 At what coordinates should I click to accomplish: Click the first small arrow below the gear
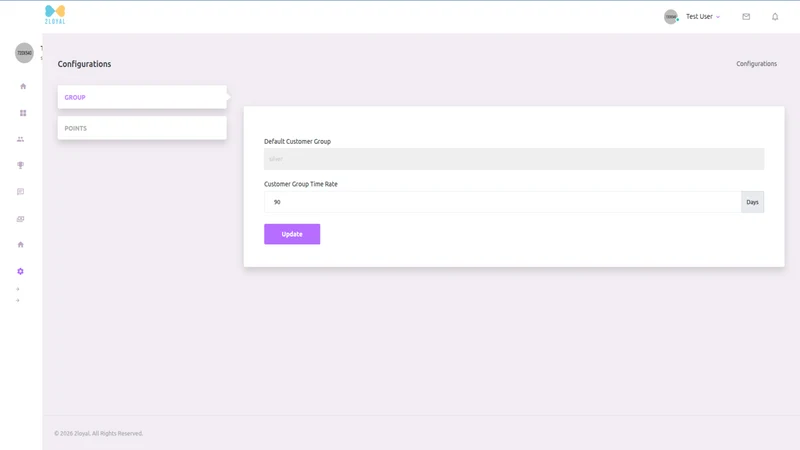click(18, 289)
